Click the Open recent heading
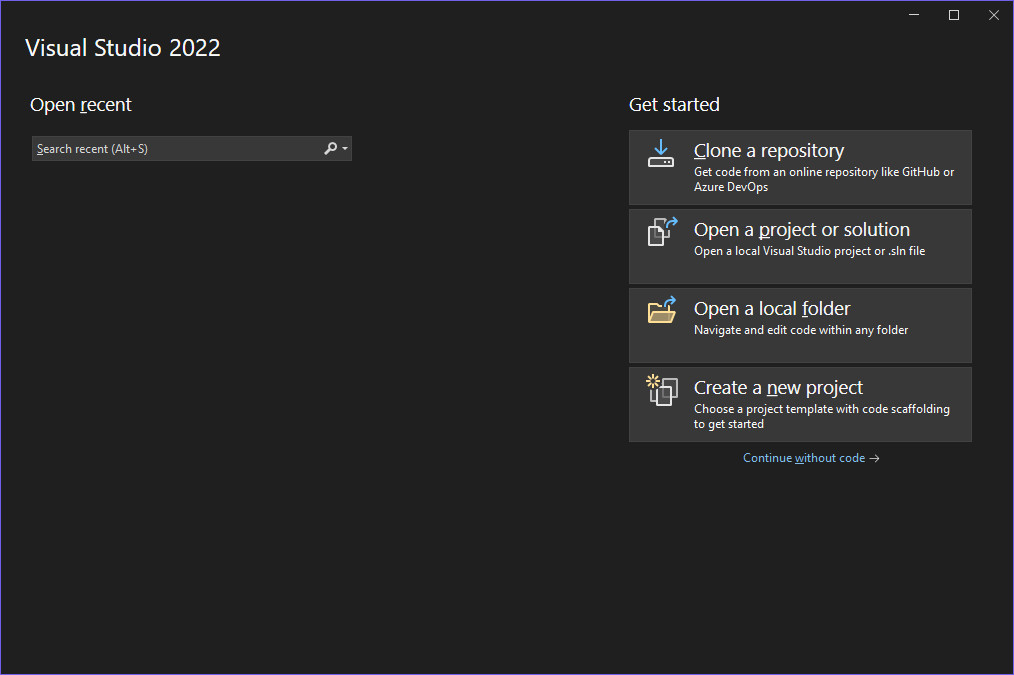This screenshot has width=1014, height=675. point(81,105)
